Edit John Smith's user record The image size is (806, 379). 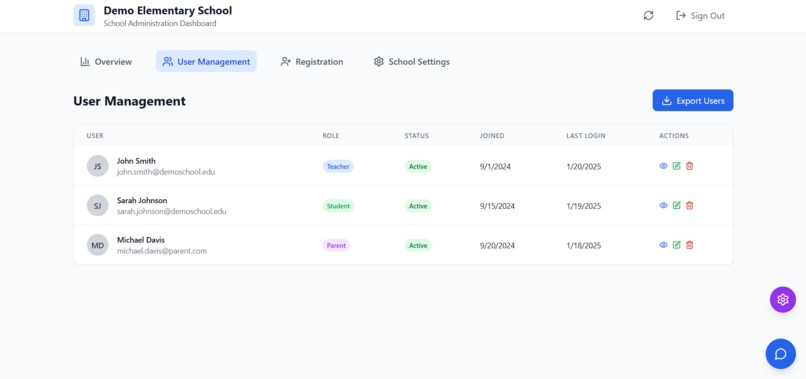[676, 166]
